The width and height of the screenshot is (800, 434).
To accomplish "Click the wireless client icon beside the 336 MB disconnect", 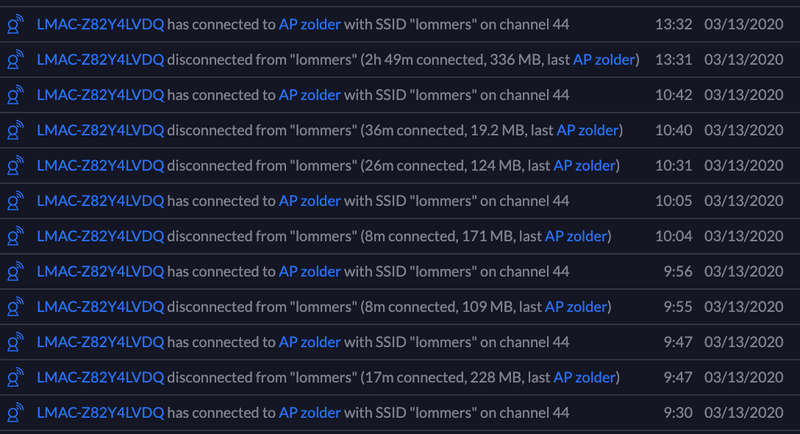I will 15,60.
